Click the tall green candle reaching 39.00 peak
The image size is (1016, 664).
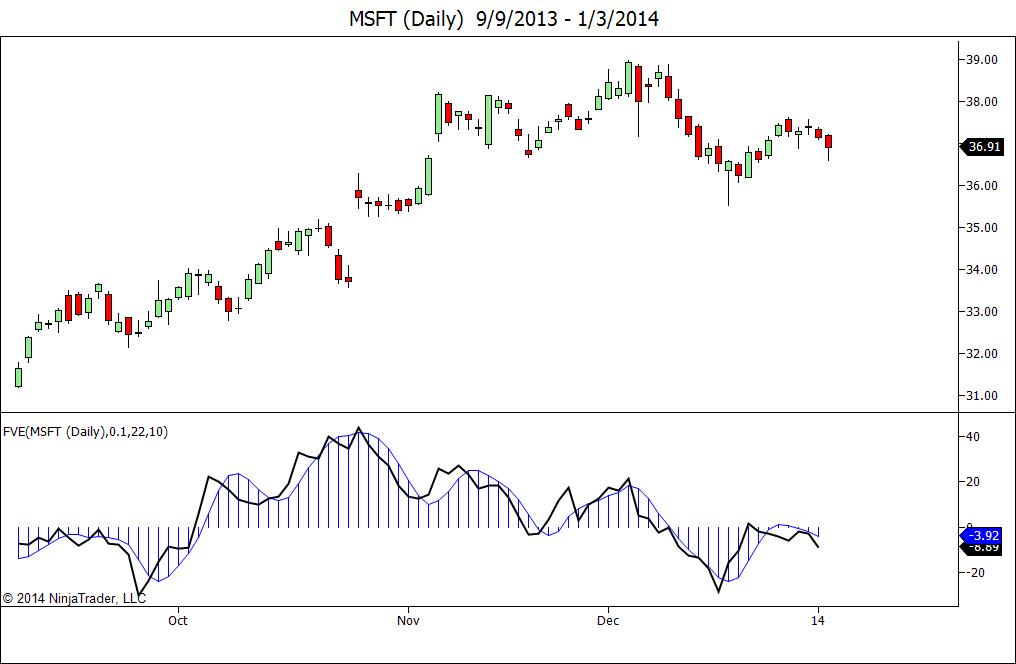tap(629, 78)
